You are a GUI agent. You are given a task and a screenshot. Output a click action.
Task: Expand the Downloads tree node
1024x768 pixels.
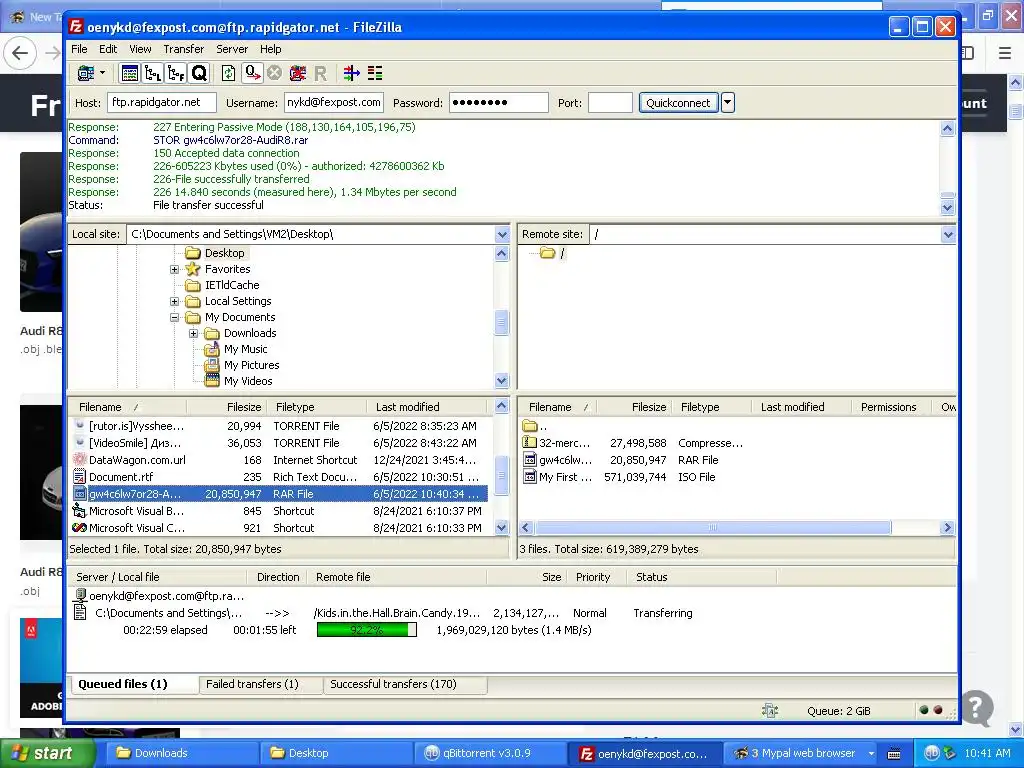[x=193, y=333]
